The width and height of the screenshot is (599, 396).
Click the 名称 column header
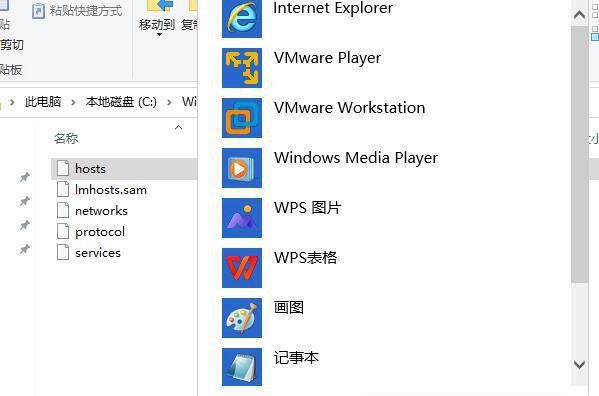coord(66,138)
